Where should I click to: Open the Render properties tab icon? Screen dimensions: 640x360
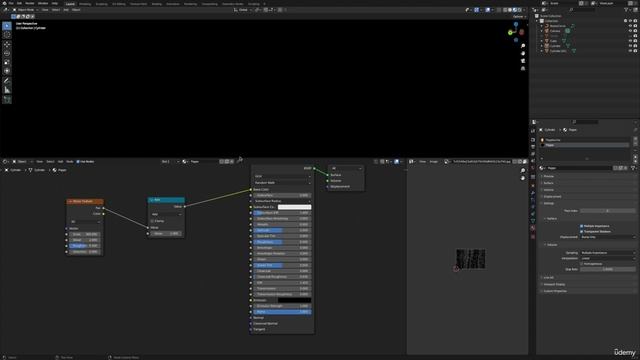[533, 140]
